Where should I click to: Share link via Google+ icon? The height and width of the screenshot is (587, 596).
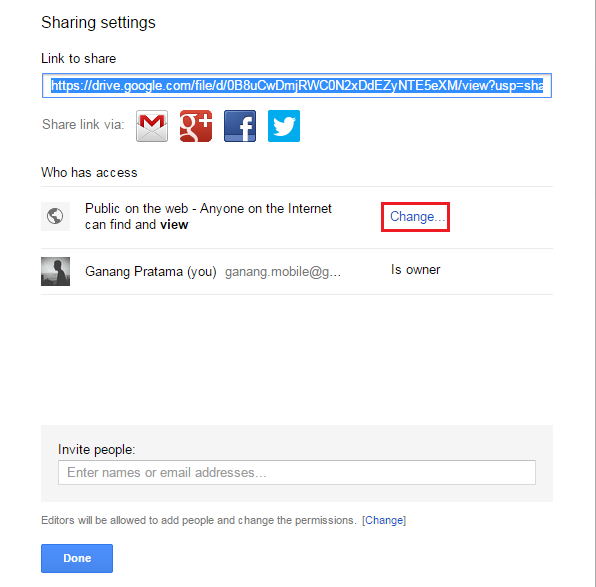pos(196,126)
